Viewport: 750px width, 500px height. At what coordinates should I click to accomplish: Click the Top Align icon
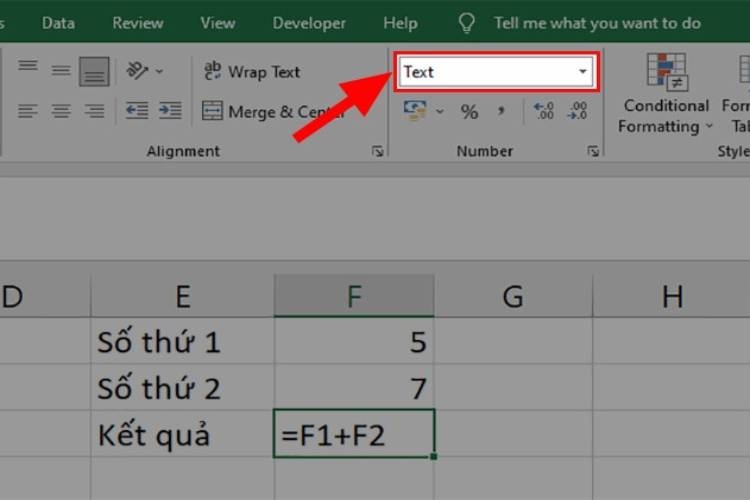click(28, 66)
